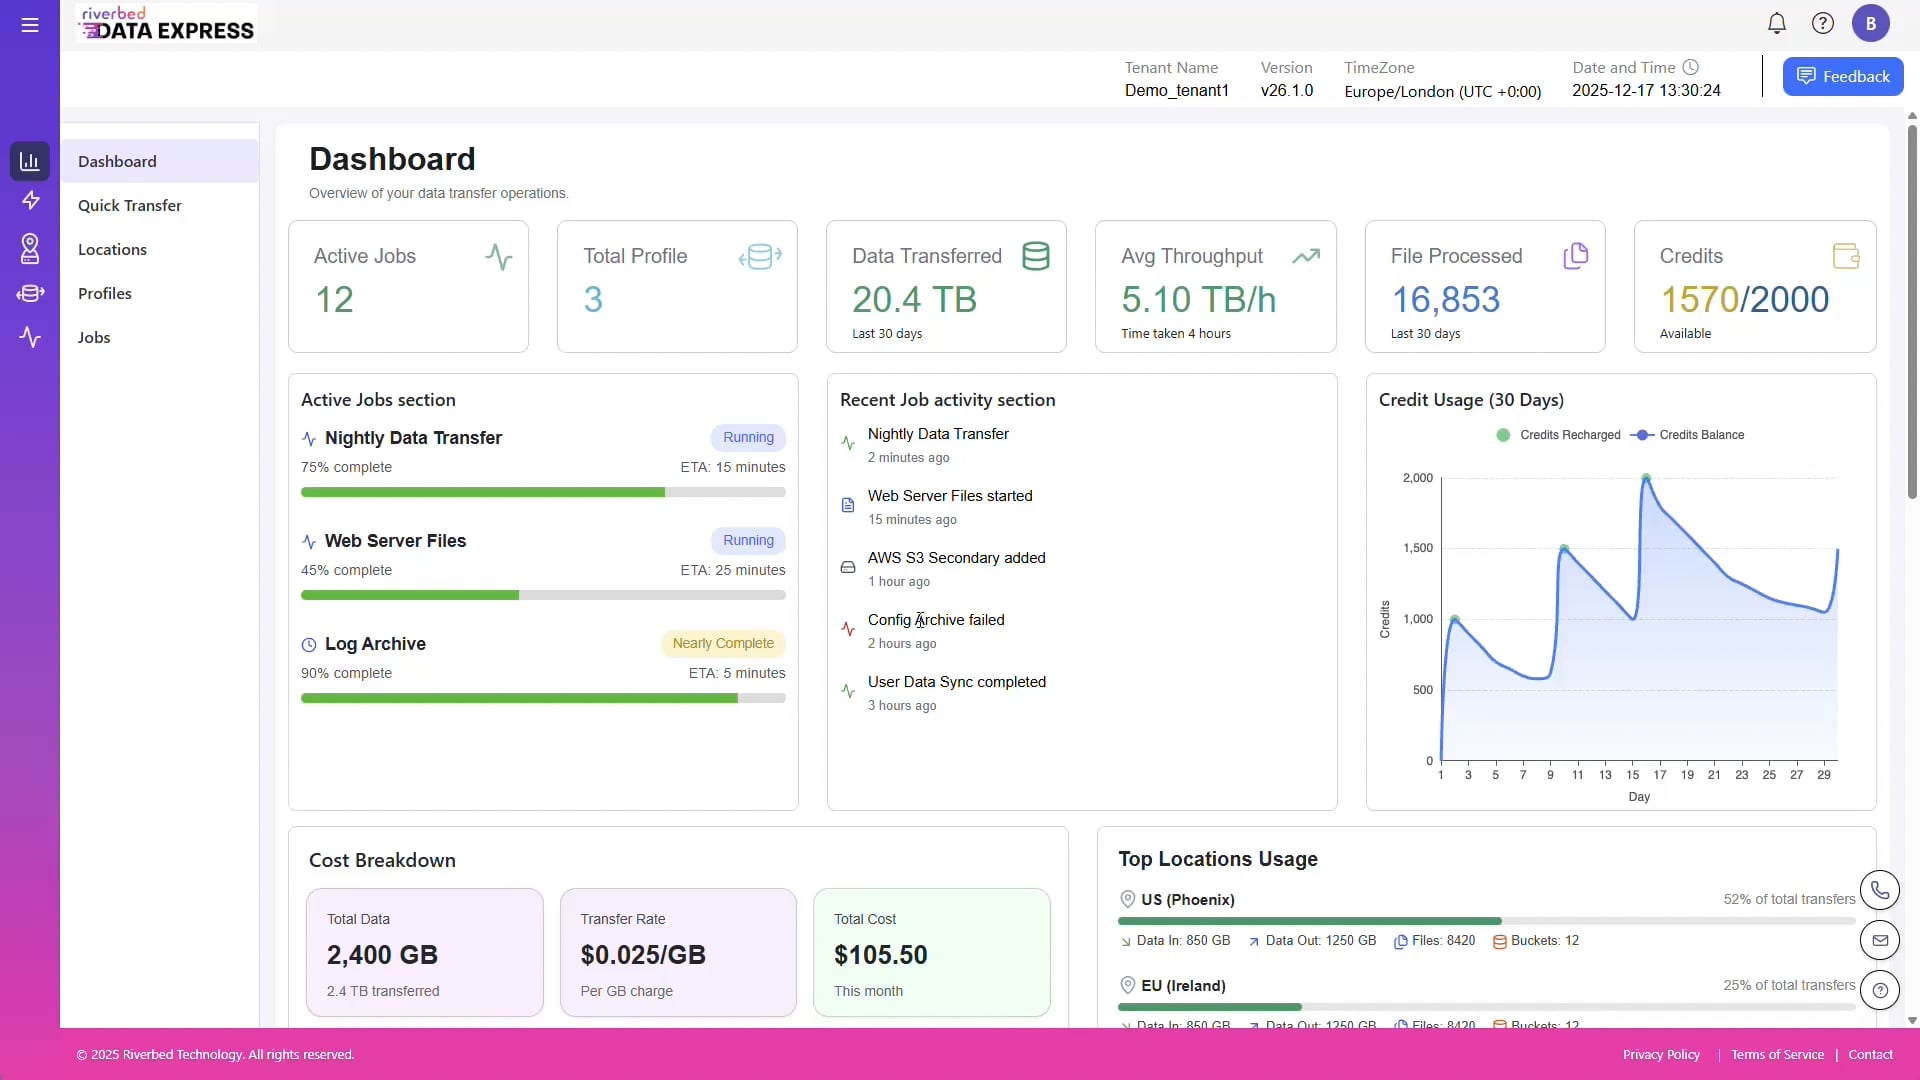Click Nightly Data Transfer progress bar
This screenshot has width=1920, height=1080.
542,492
